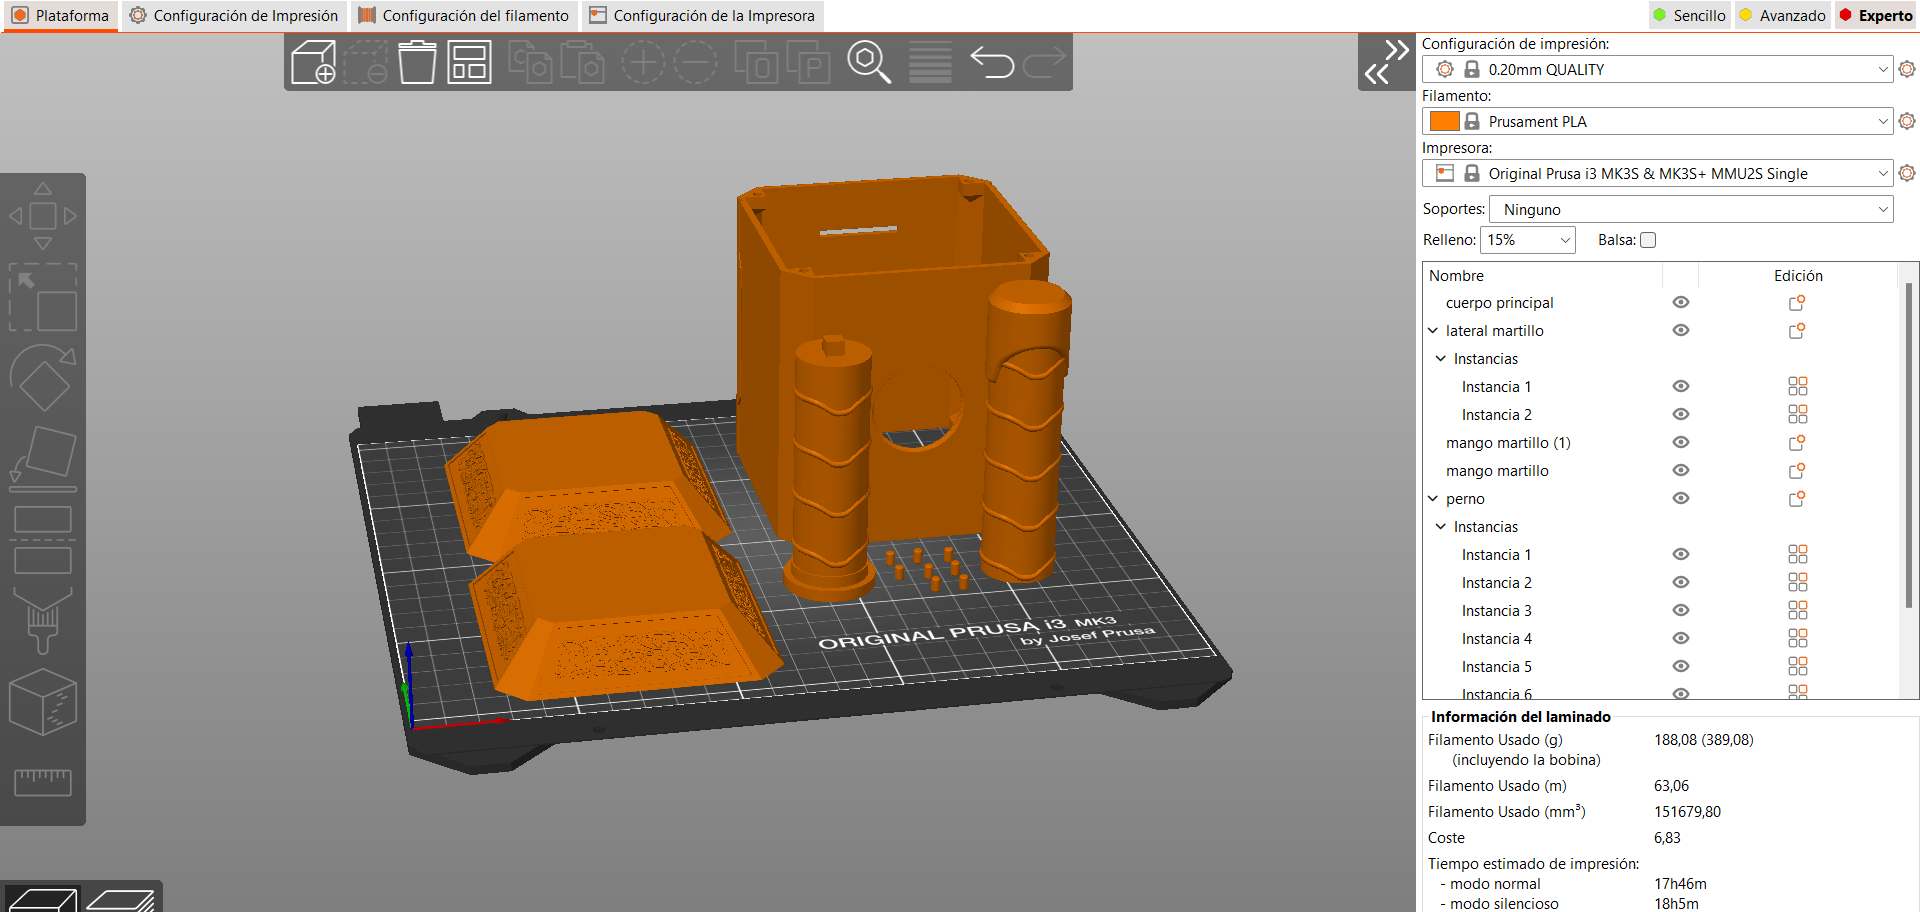This screenshot has height=912, width=1920.
Task: Click instance grid icon for perno Instancia 3
Action: pos(1797,611)
